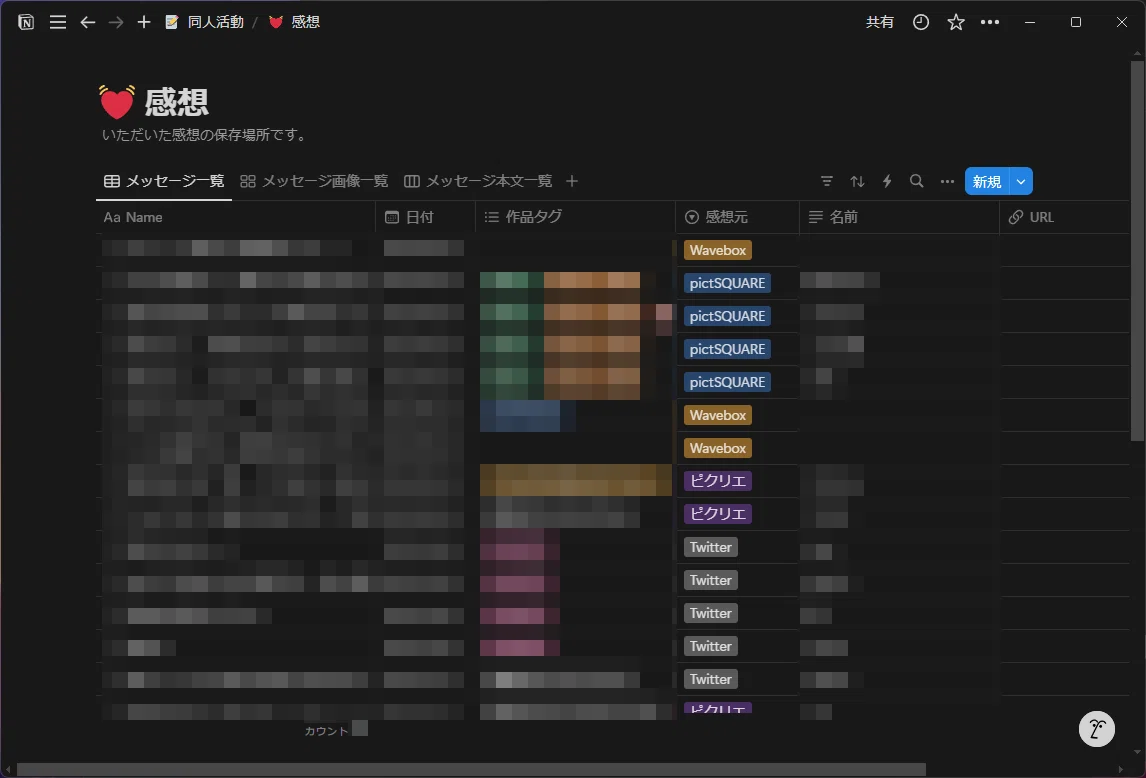This screenshot has width=1146, height=778.
Task: Select Wavebox tag in first row
Action: [718, 250]
